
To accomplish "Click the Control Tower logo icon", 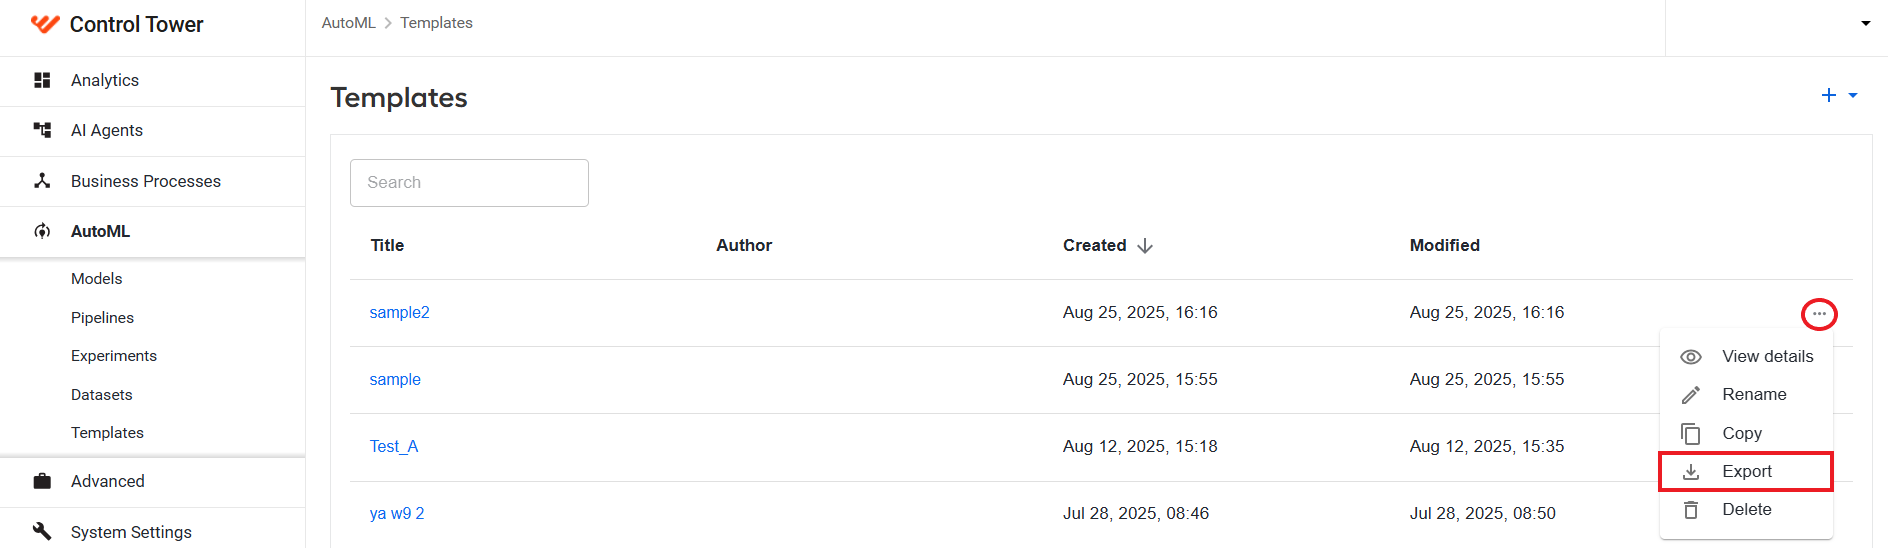I will click(45, 24).
